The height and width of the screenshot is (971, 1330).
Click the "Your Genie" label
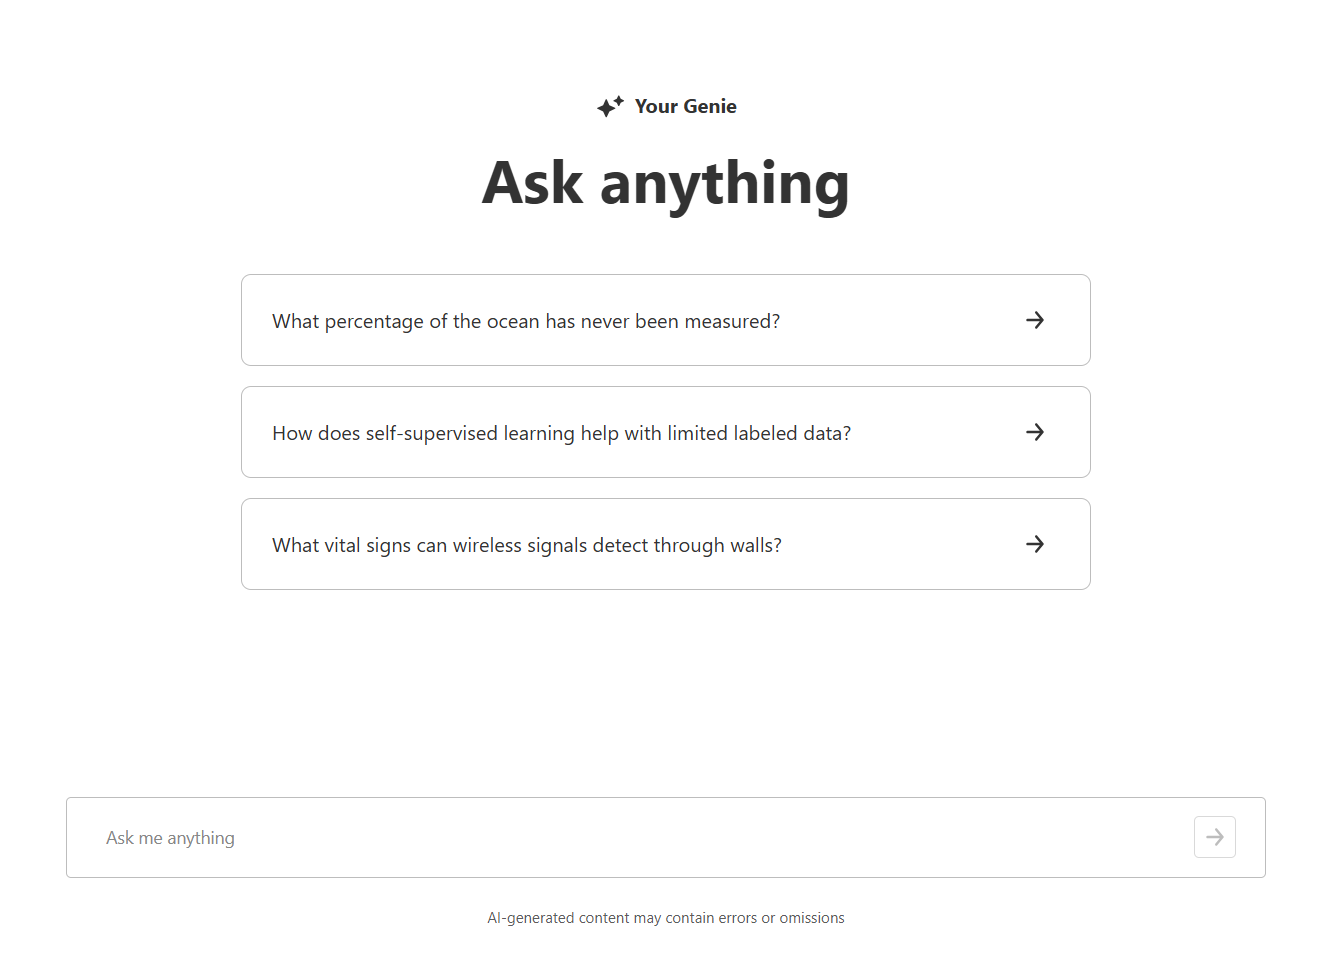click(685, 106)
